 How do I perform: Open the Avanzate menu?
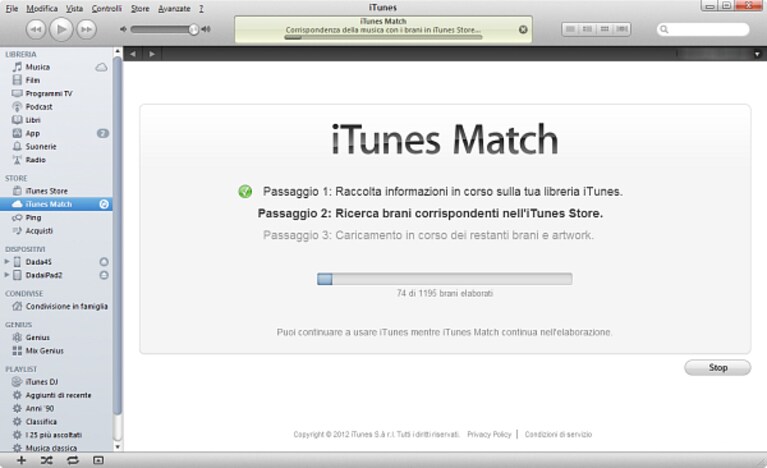pyautogui.click(x=174, y=8)
